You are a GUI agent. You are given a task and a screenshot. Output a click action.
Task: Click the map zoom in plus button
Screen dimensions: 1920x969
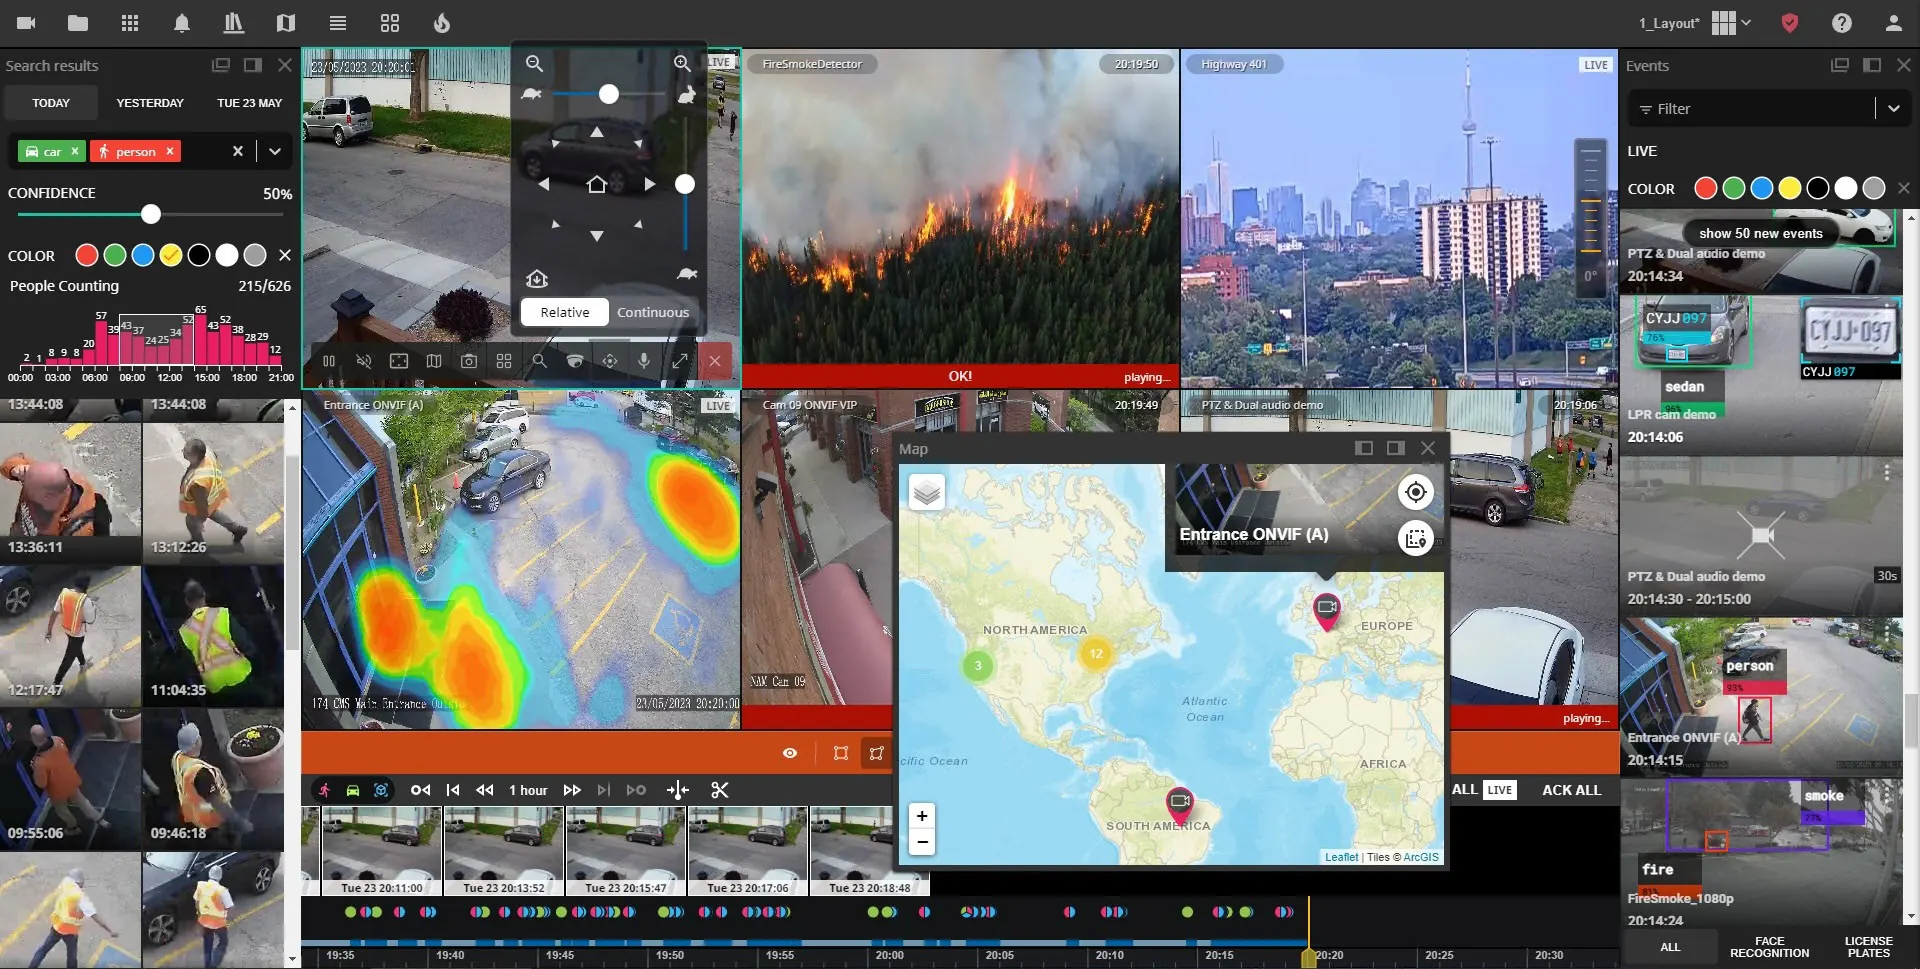[922, 816]
